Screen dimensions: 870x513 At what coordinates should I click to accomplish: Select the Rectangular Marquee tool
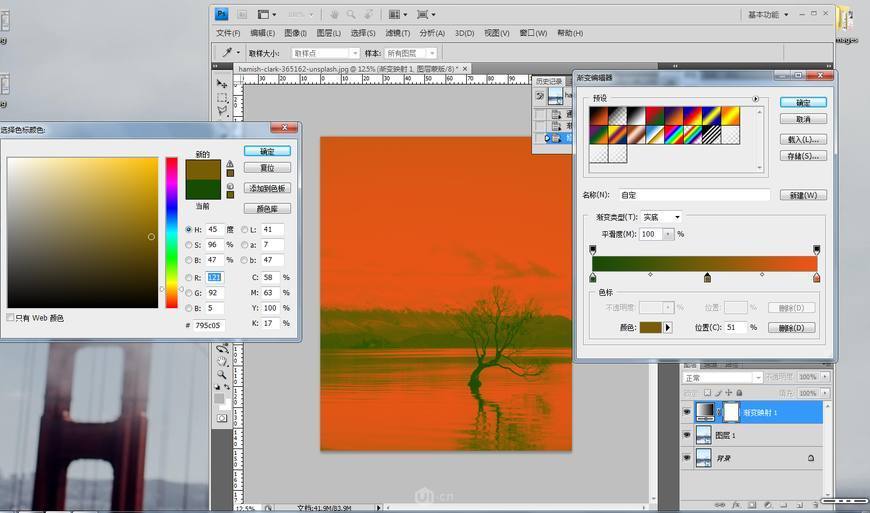click(x=222, y=97)
